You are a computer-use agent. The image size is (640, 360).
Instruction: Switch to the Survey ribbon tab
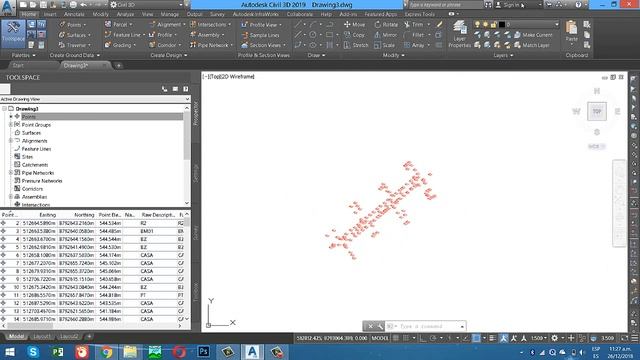(x=217, y=14)
